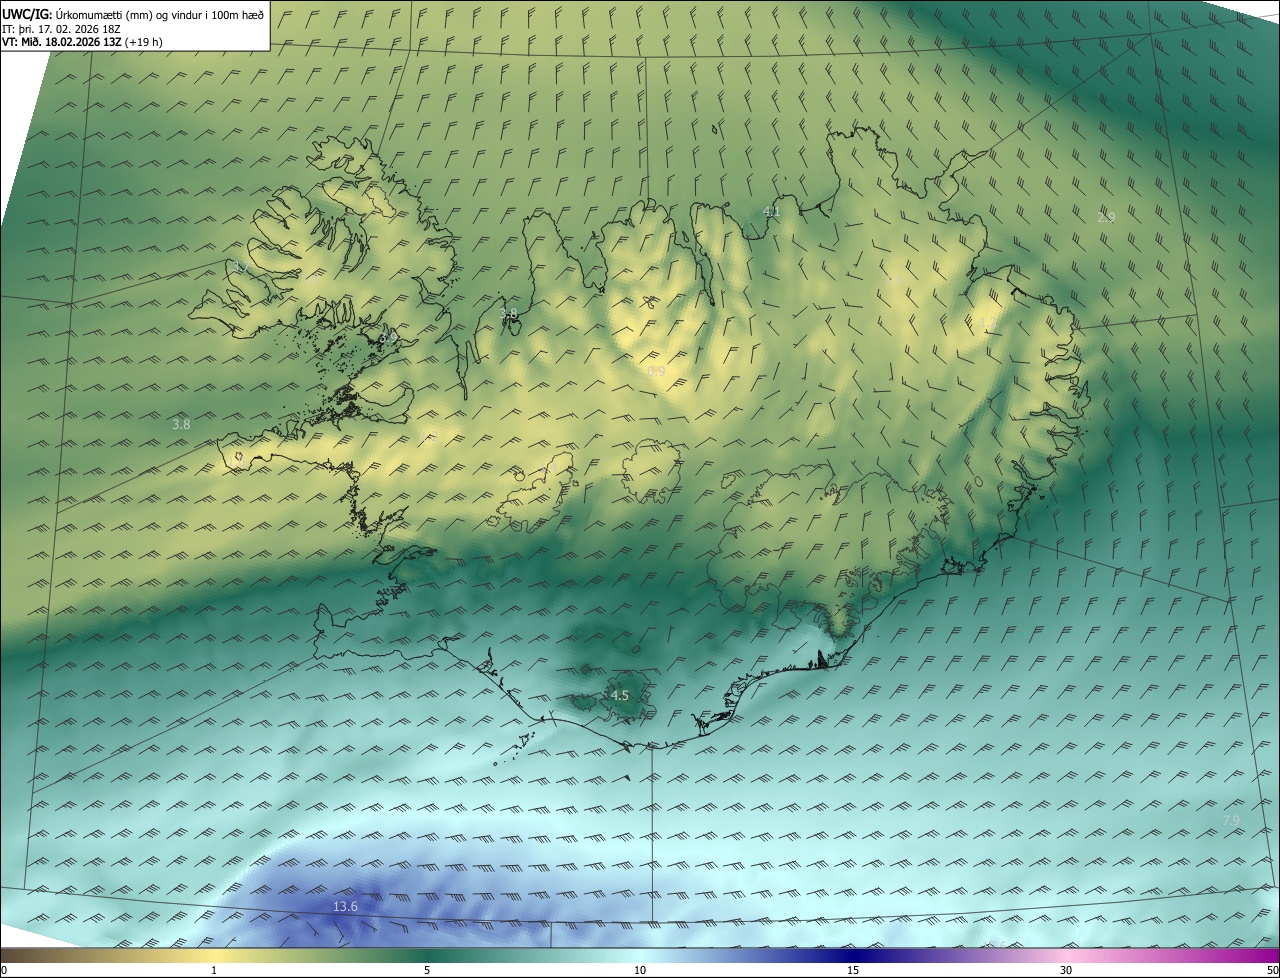Click the 13.6 value label on the map
This screenshot has width=1280, height=978.
point(345,907)
